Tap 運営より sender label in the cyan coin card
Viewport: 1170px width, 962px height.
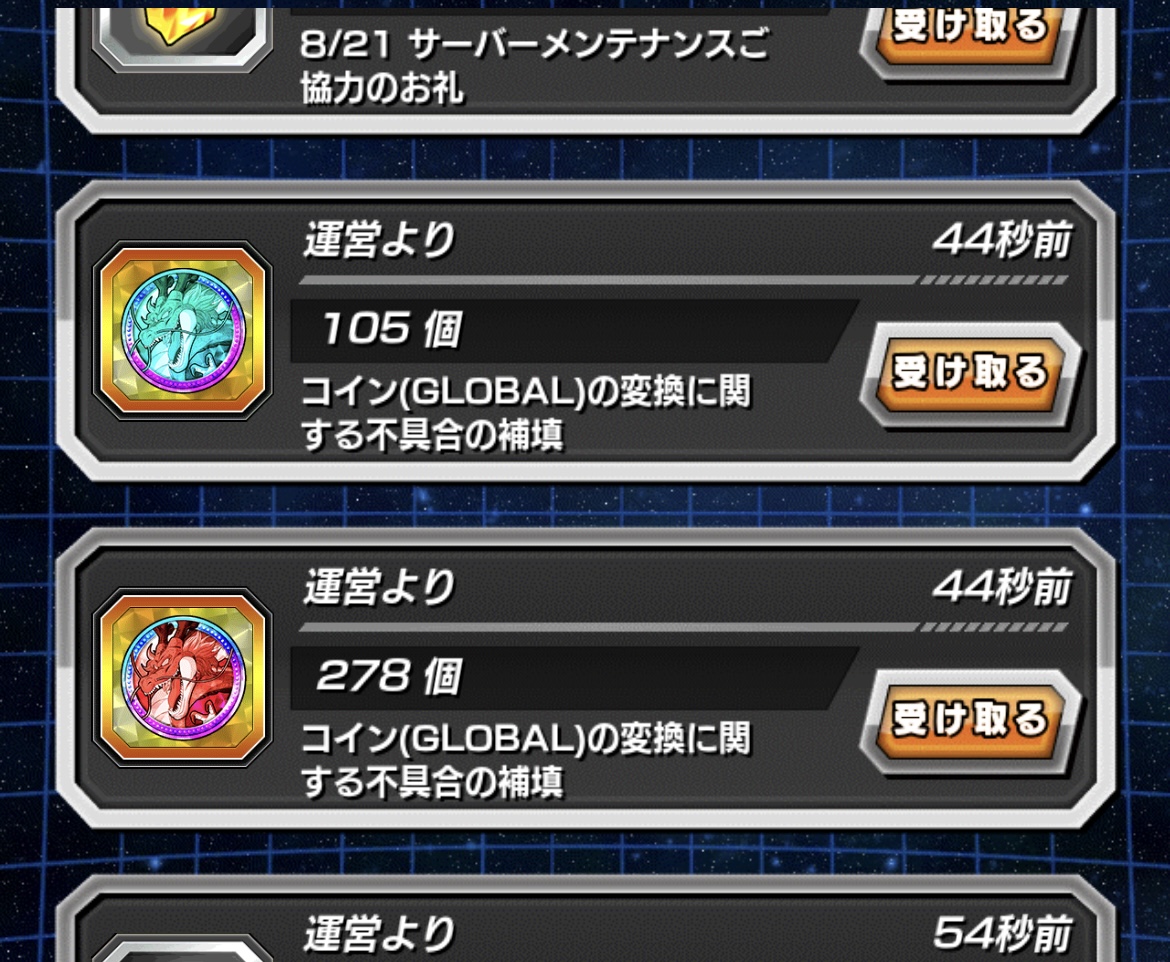pyautogui.click(x=379, y=240)
